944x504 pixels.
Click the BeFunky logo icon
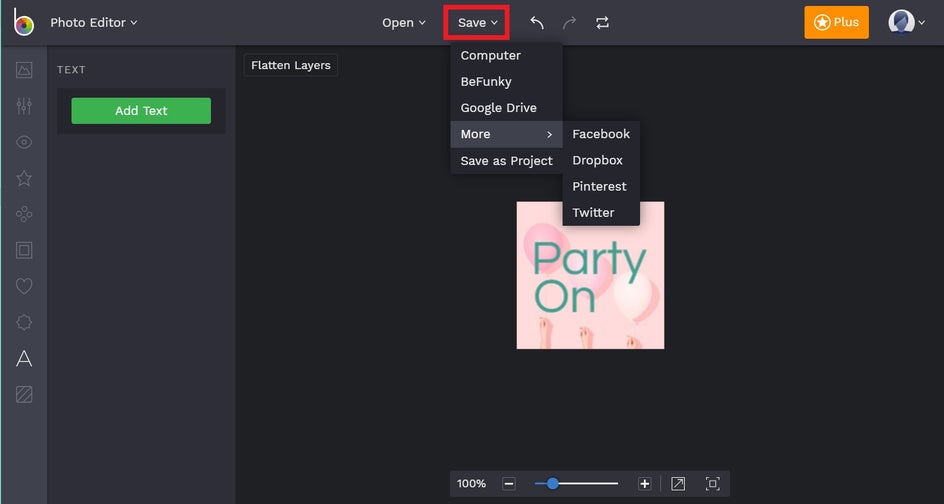click(x=23, y=22)
